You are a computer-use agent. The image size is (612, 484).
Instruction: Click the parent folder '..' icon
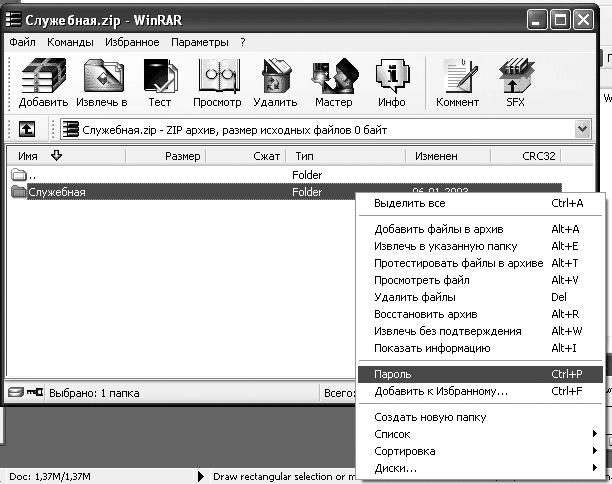pyautogui.click(x=19, y=174)
